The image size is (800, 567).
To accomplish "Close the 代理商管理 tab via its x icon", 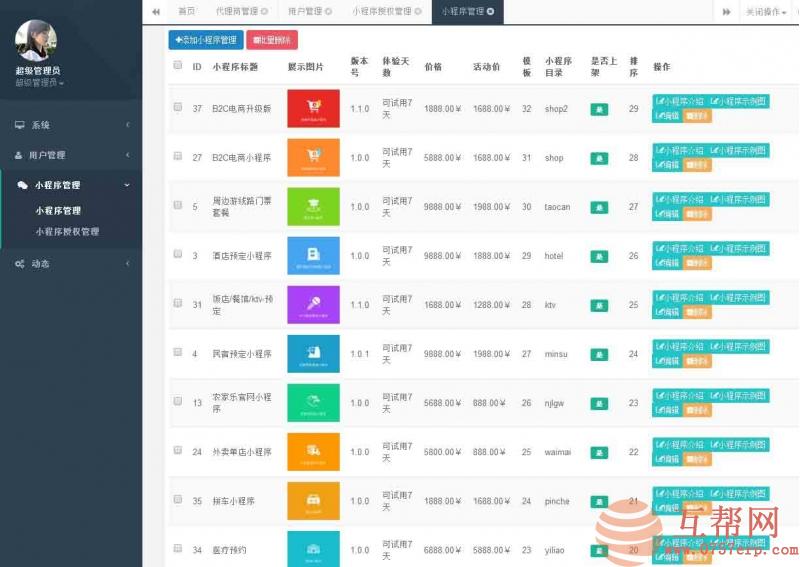I will [x=264, y=12].
